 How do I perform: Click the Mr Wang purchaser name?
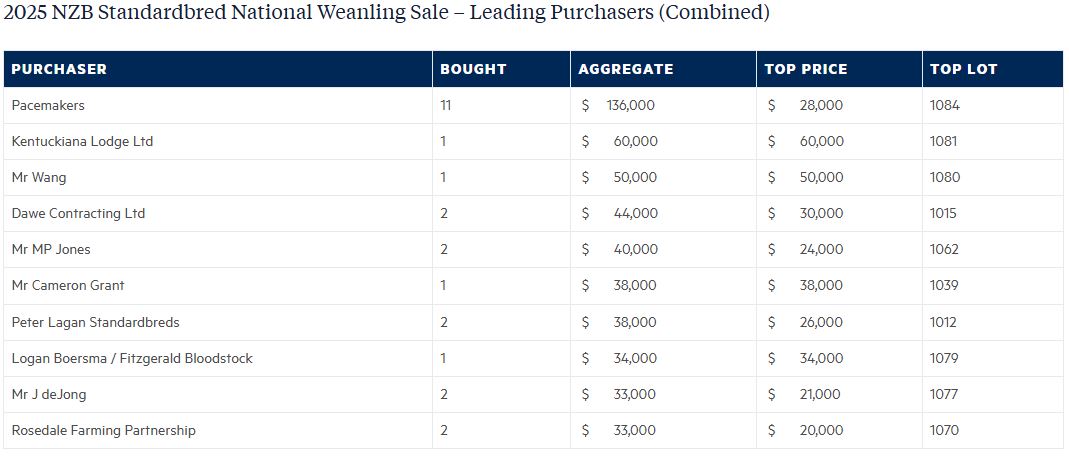point(39,177)
